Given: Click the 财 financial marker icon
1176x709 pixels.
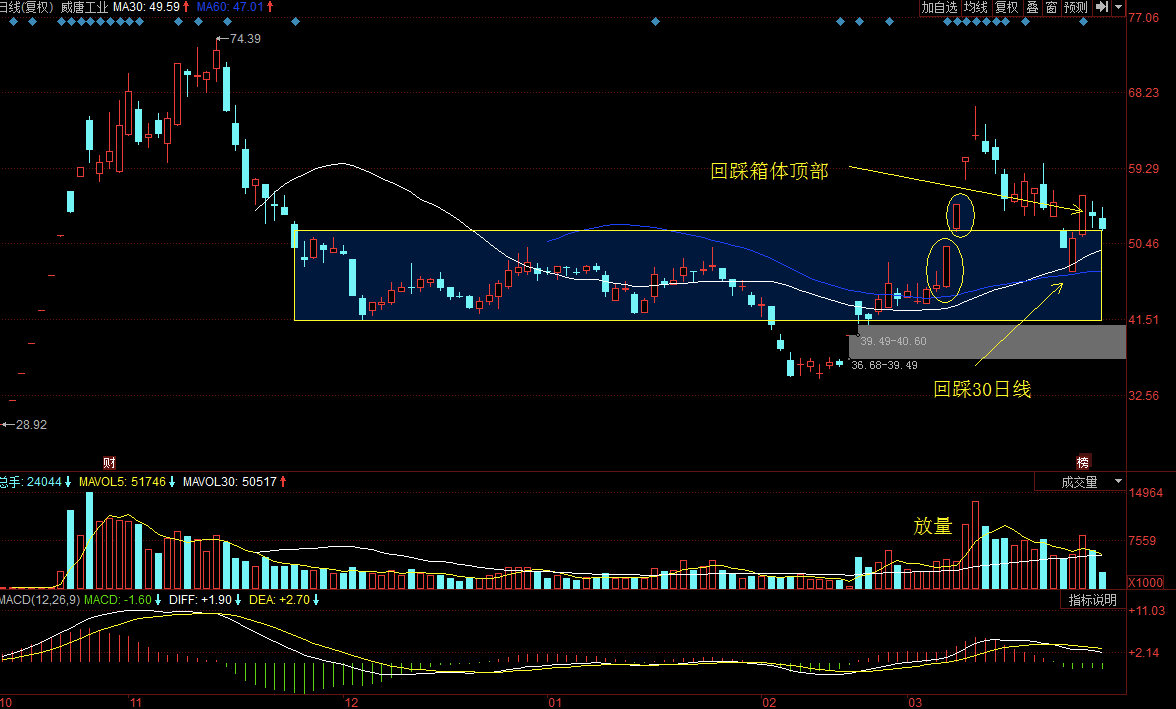Looking at the screenshot, I should (110, 463).
